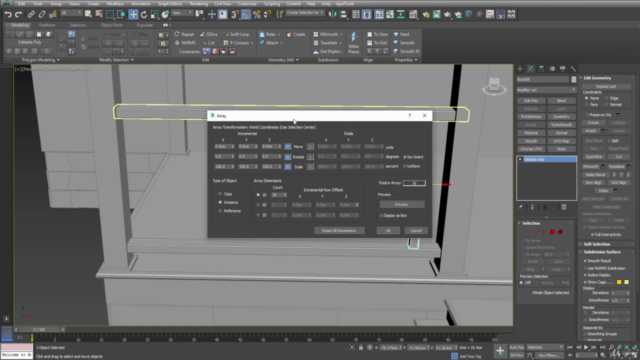Activate the Select and Move tool

pos(133,15)
